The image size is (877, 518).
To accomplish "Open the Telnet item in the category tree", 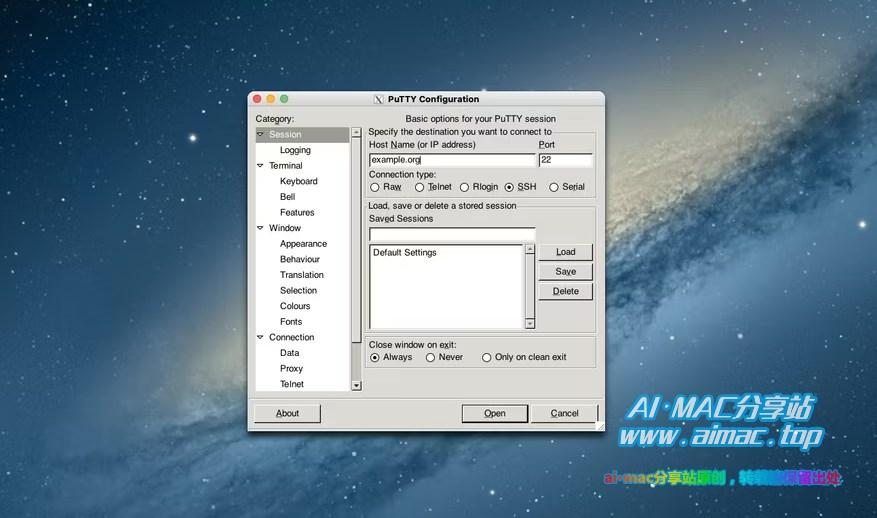I will 291,384.
